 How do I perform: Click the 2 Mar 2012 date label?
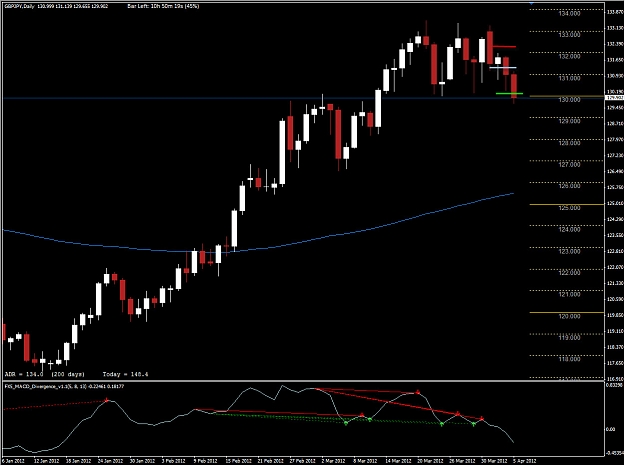(332, 461)
